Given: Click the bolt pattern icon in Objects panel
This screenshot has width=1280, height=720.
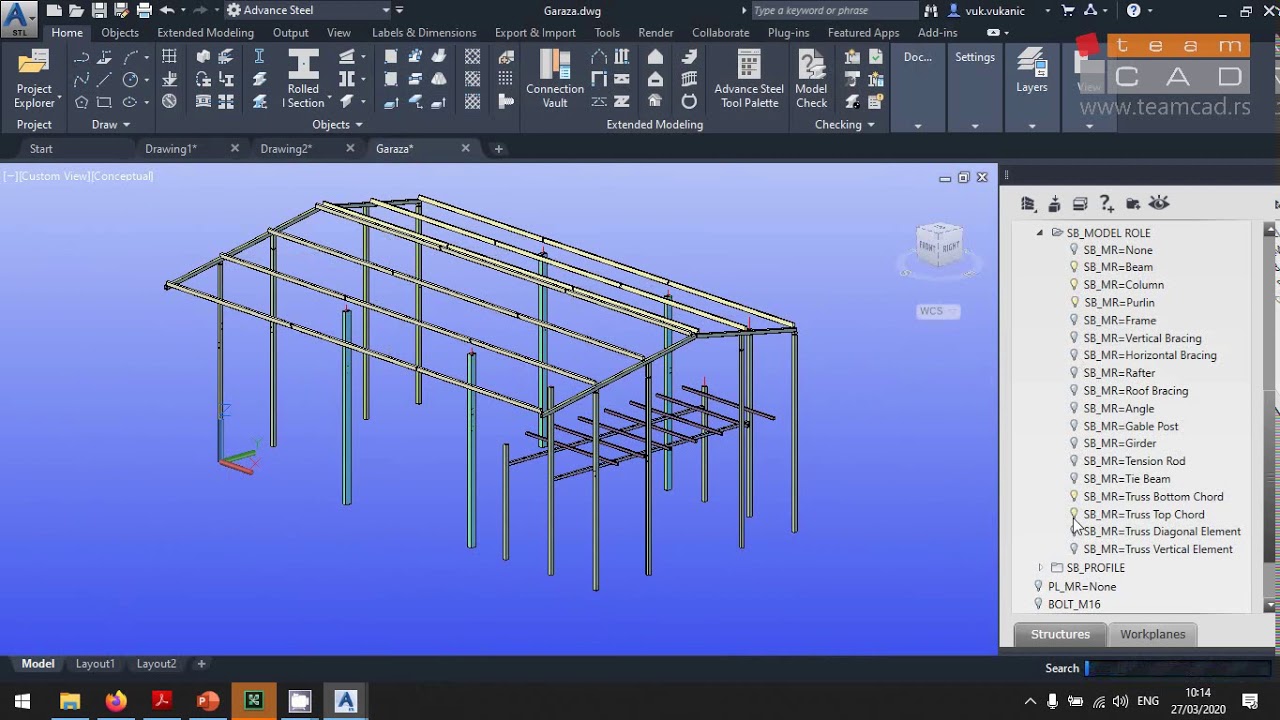Looking at the screenshot, I should [x=506, y=79].
